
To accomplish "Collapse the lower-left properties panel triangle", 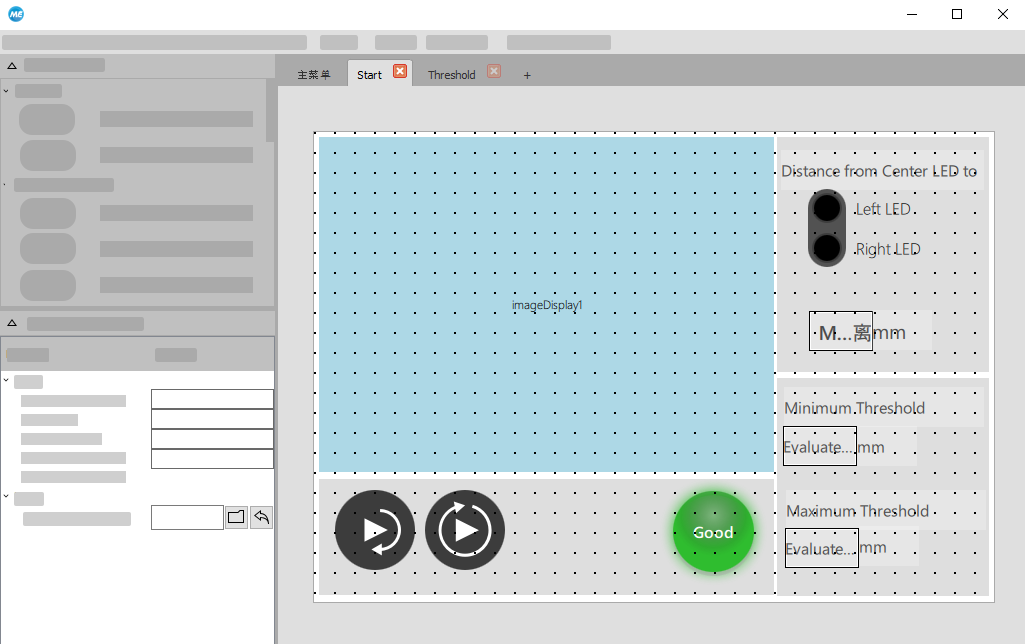I will pyautogui.click(x=12, y=323).
